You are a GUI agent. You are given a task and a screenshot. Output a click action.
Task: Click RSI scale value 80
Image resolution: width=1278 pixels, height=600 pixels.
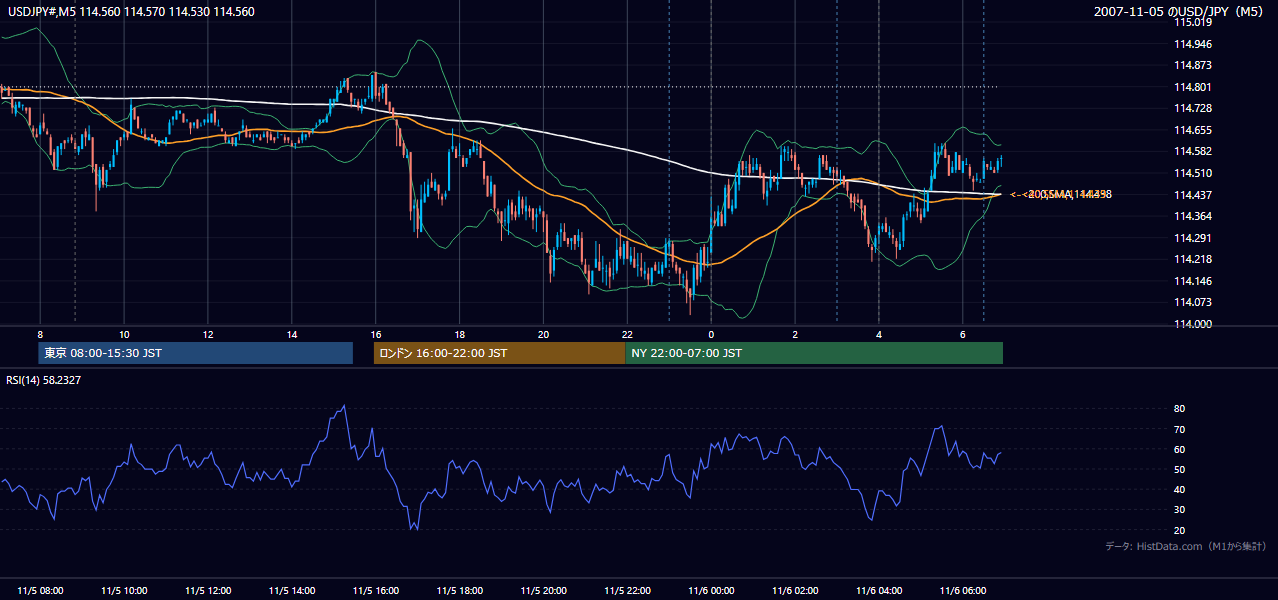click(1179, 409)
